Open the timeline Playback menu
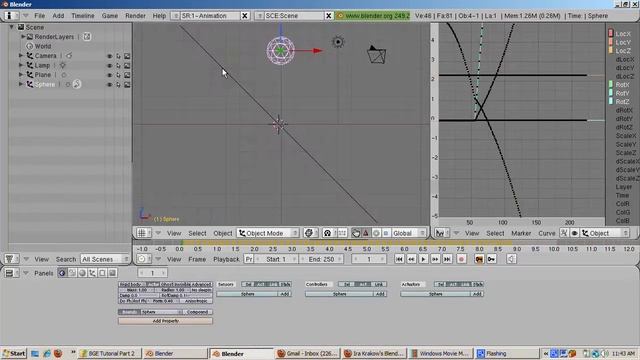The height and width of the screenshot is (360, 640). pos(226,259)
